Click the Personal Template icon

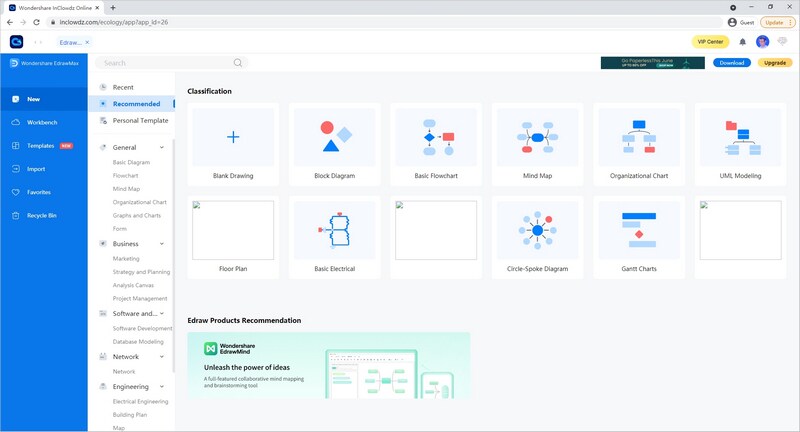pyautogui.click(x=103, y=120)
